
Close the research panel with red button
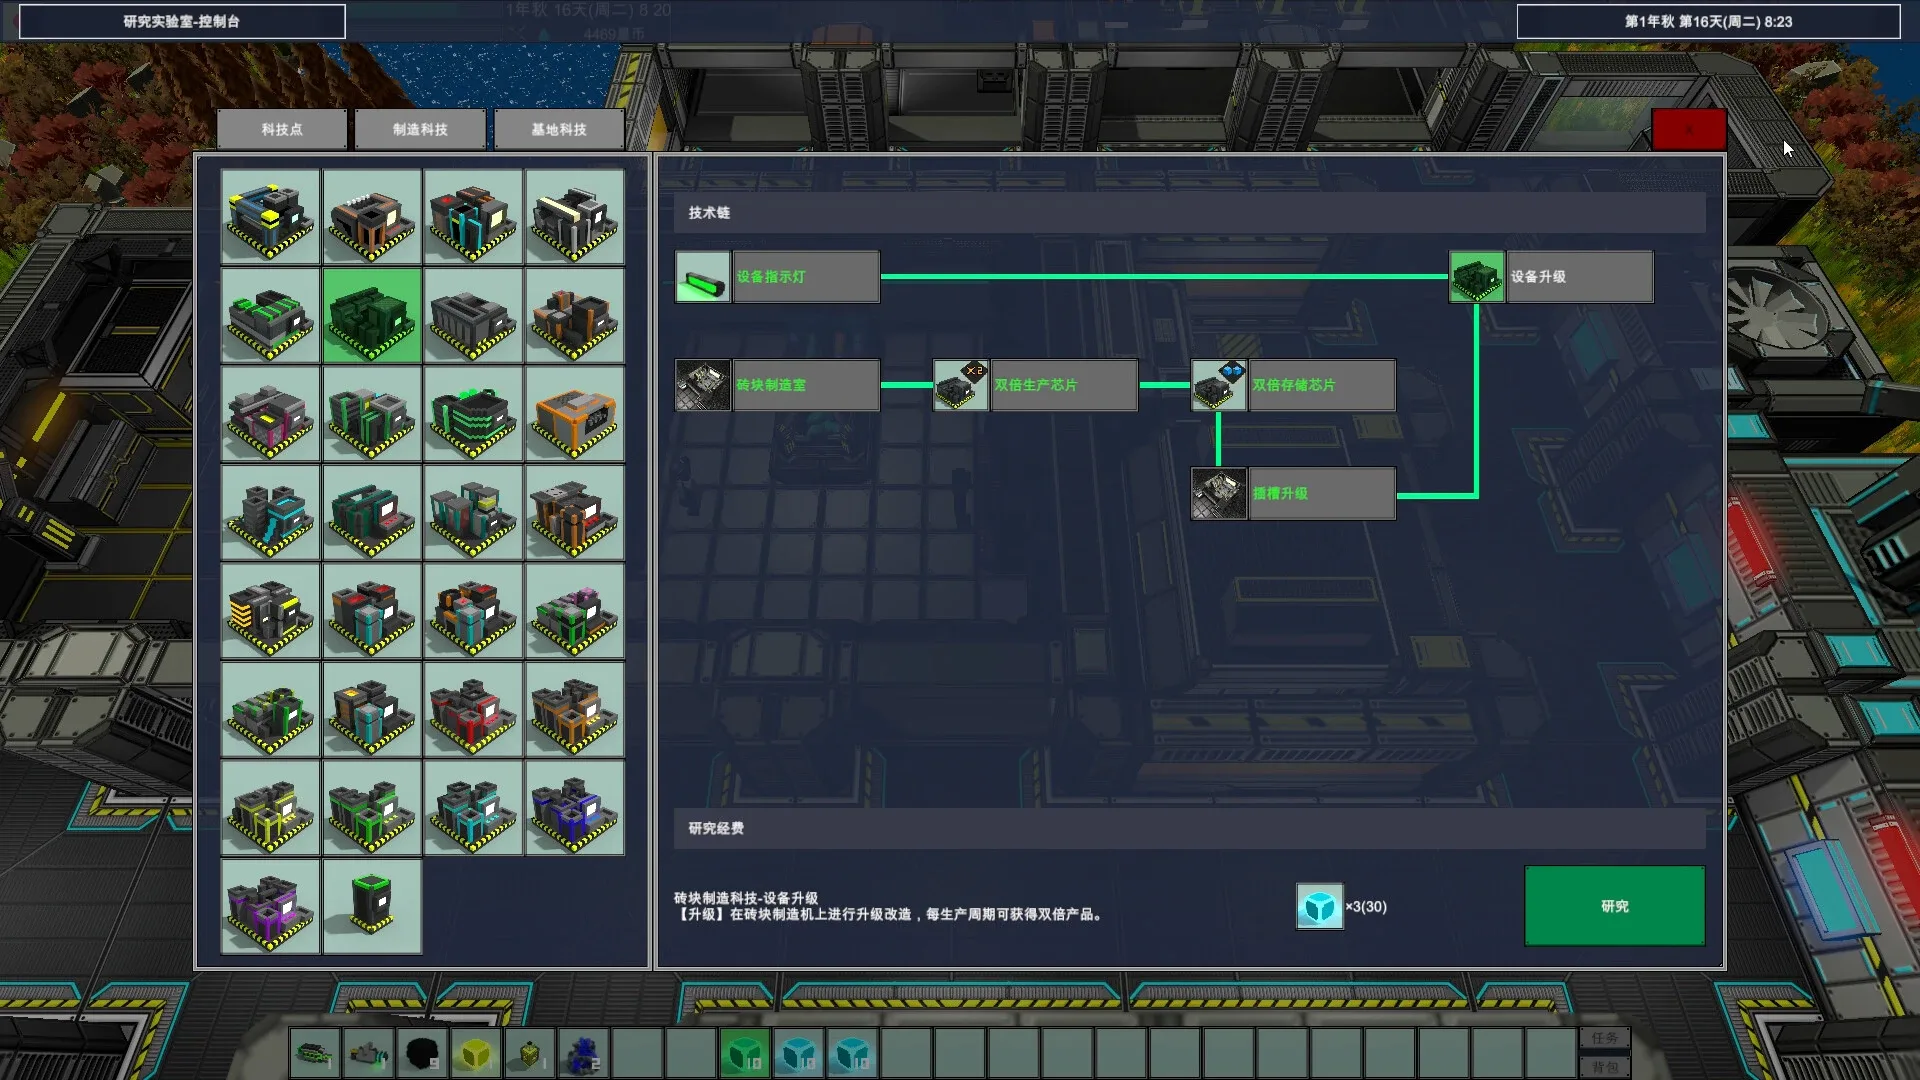pyautogui.click(x=1688, y=129)
